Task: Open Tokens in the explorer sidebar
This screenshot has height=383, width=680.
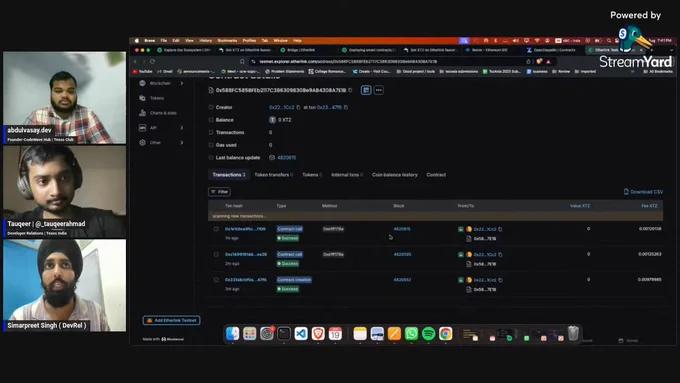Action: (x=157, y=98)
